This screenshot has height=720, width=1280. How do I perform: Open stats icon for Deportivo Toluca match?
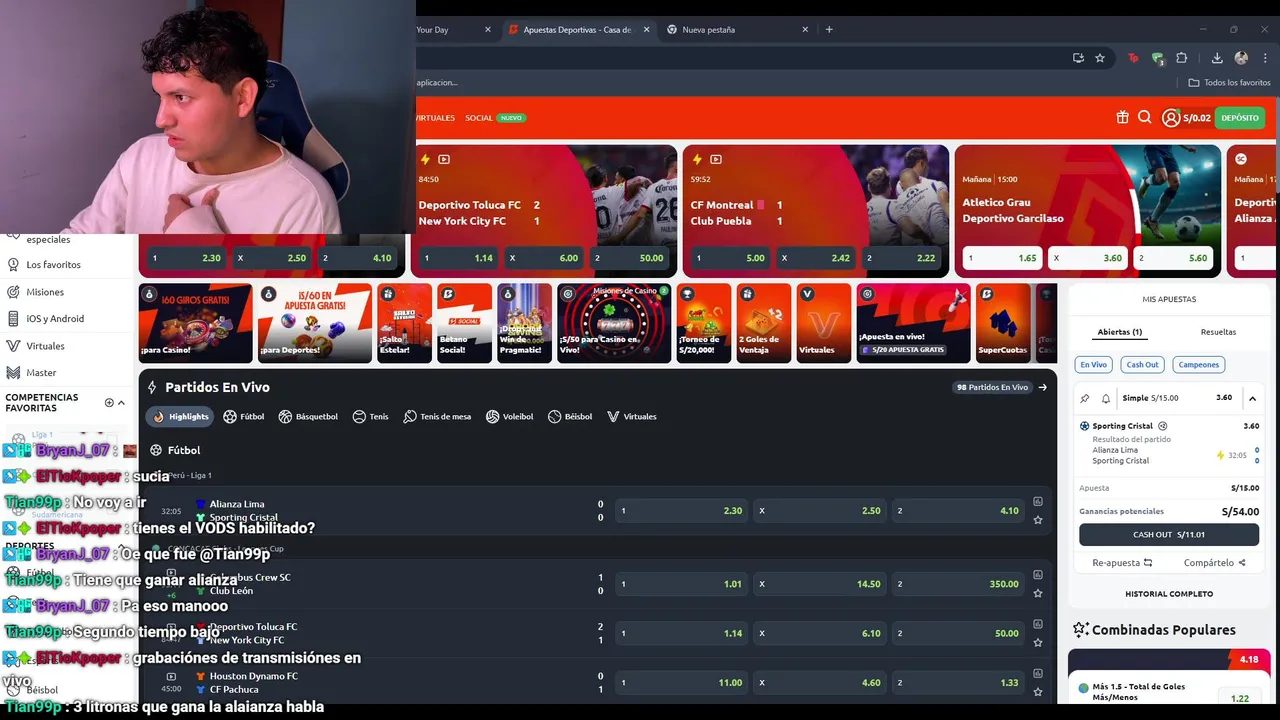(1038, 624)
